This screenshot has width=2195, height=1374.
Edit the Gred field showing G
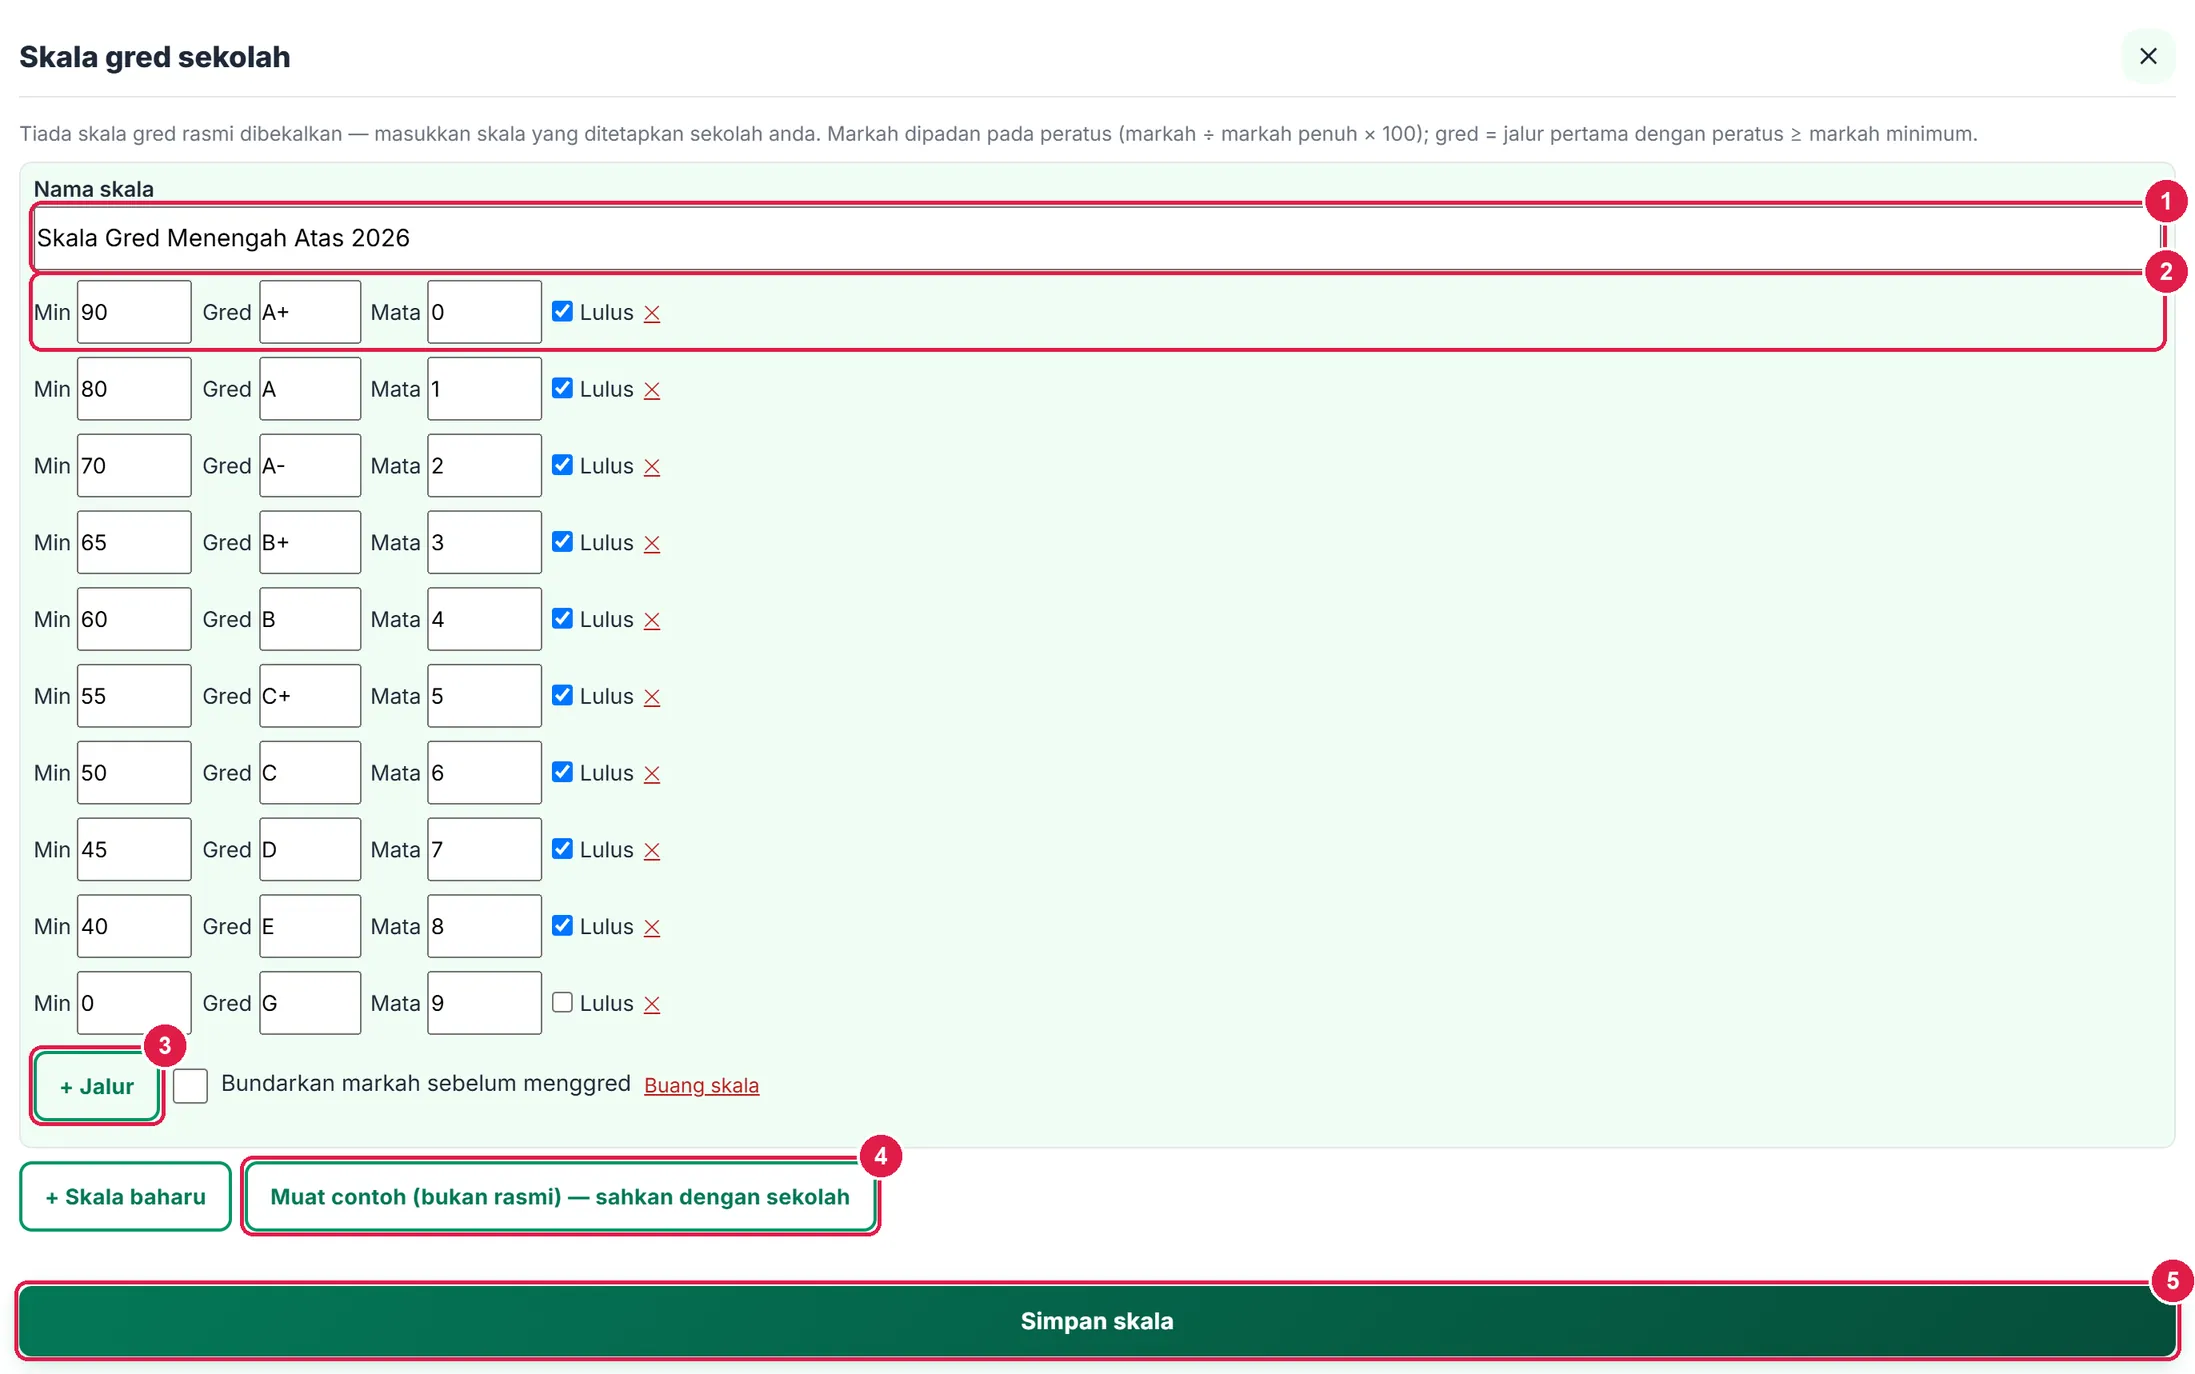coord(310,1003)
